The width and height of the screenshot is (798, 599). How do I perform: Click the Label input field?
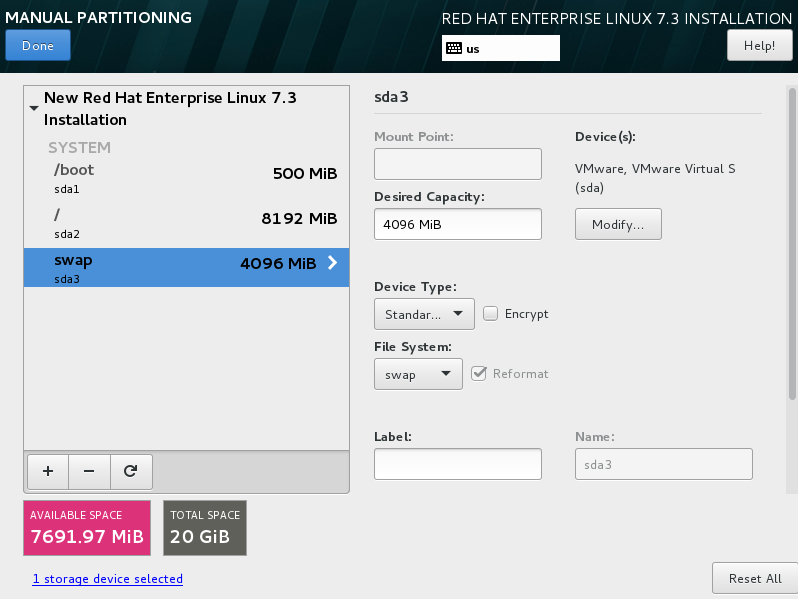tap(458, 464)
